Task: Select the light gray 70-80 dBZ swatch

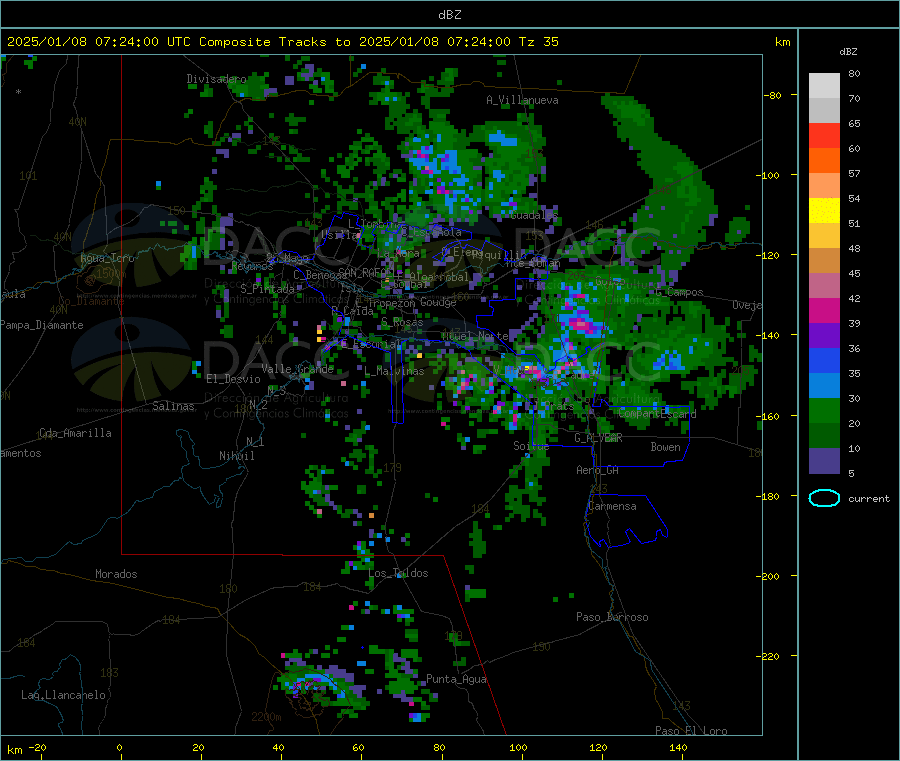Action: click(x=824, y=86)
